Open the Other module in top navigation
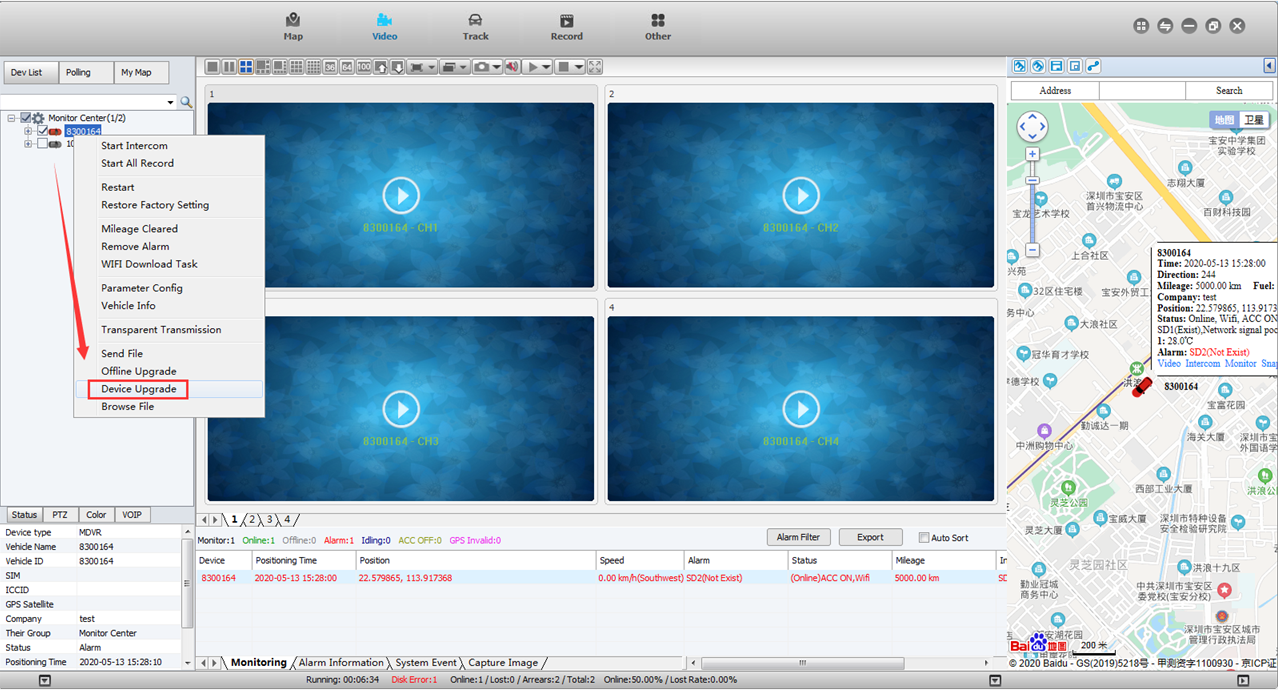1278x690 pixels. click(x=658, y=27)
